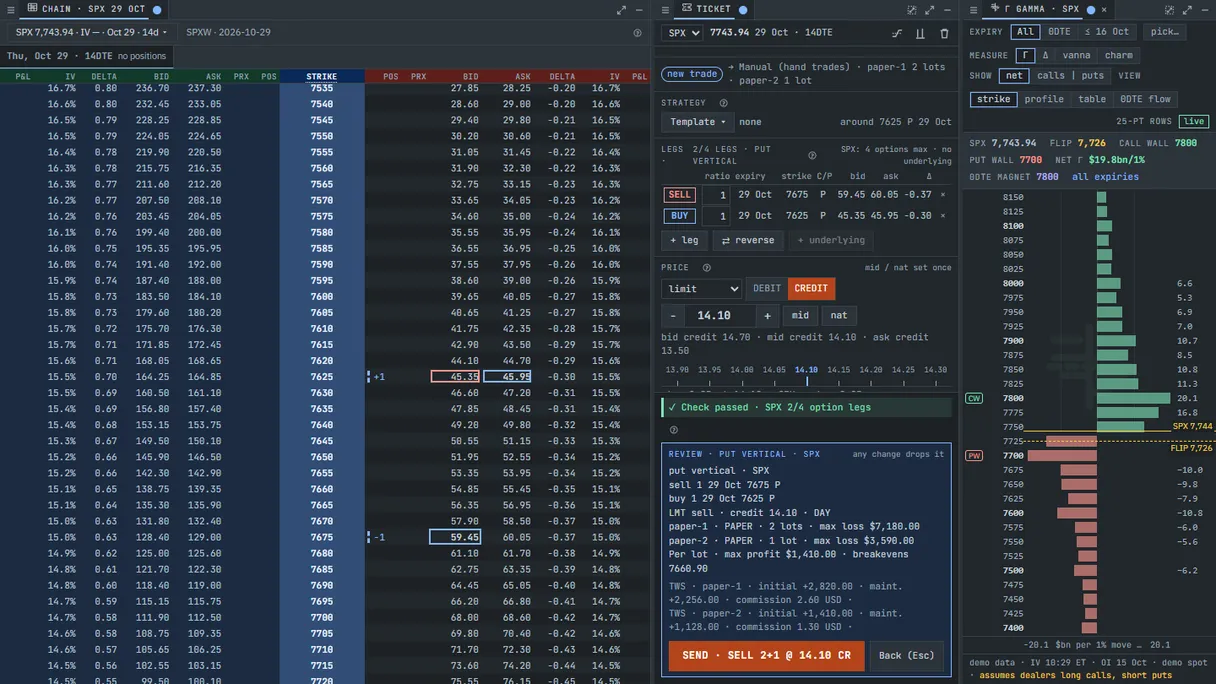Open the chain selector SPX 7,743.94 dropdown
The width and height of the screenshot is (1216, 684).
click(x=91, y=33)
